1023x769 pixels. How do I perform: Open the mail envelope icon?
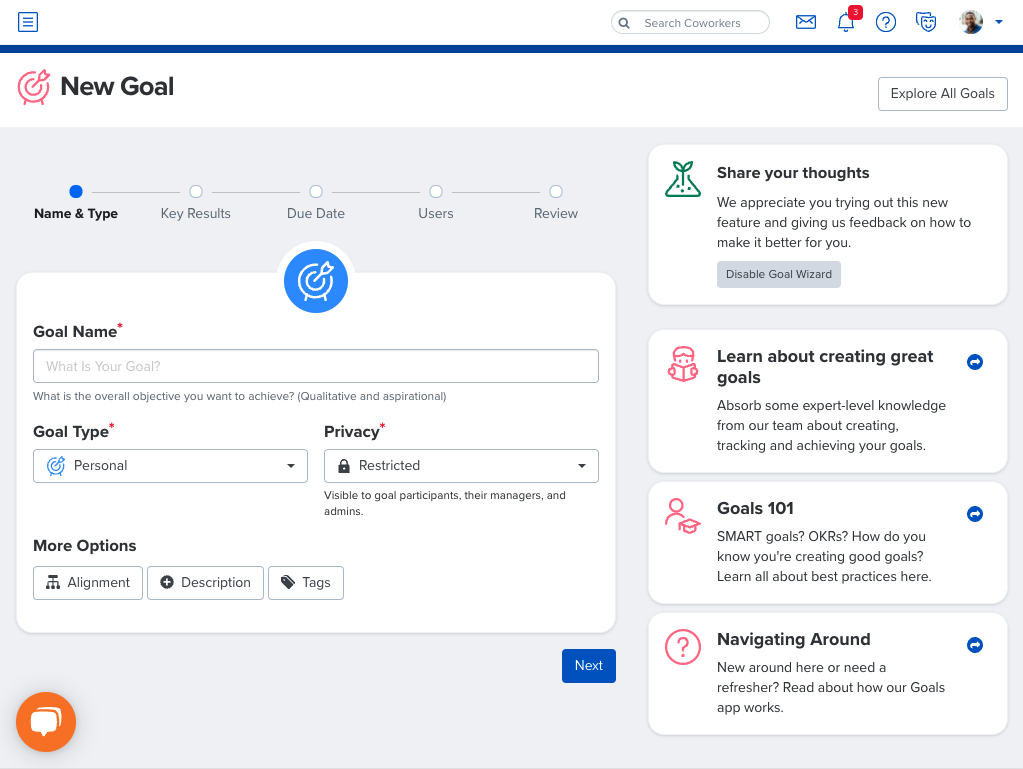pyautogui.click(x=806, y=22)
